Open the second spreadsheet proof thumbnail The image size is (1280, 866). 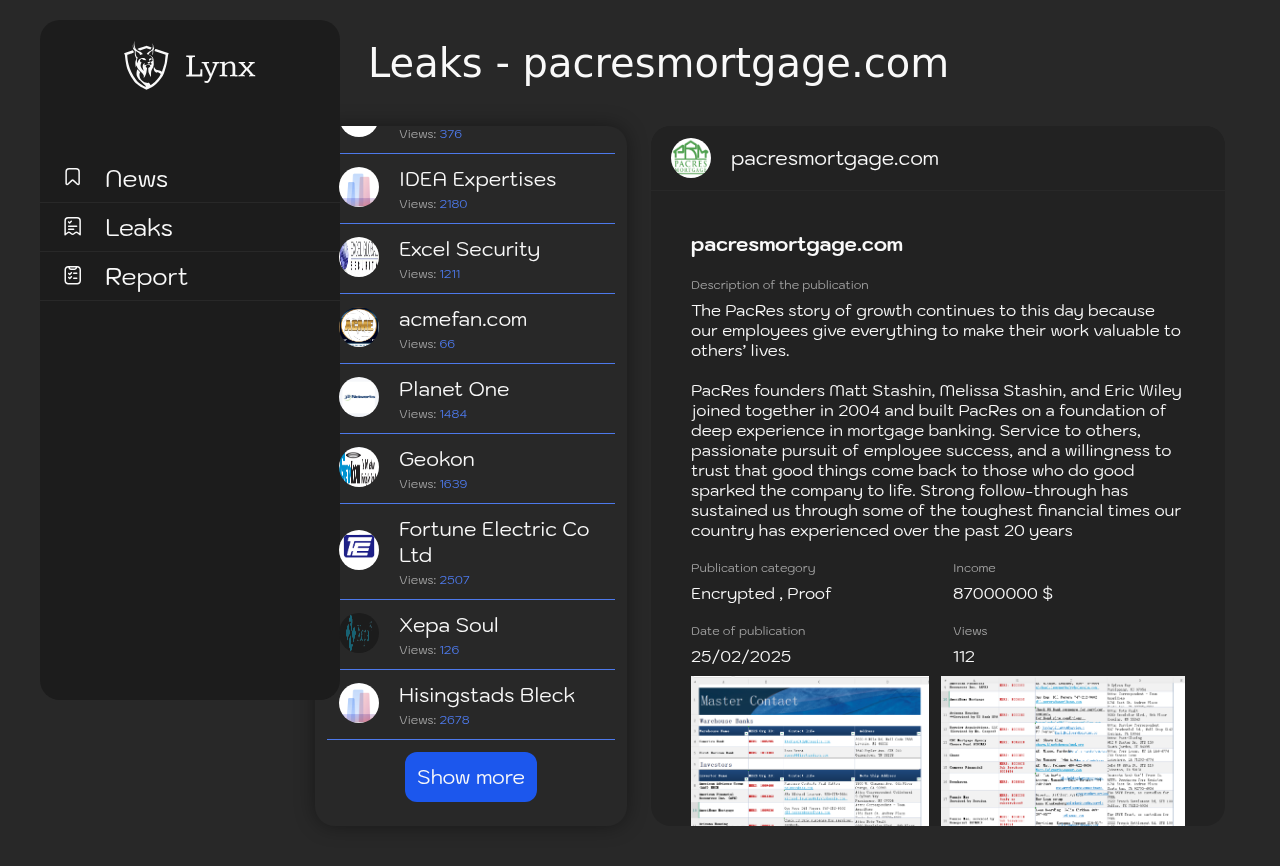(1063, 751)
